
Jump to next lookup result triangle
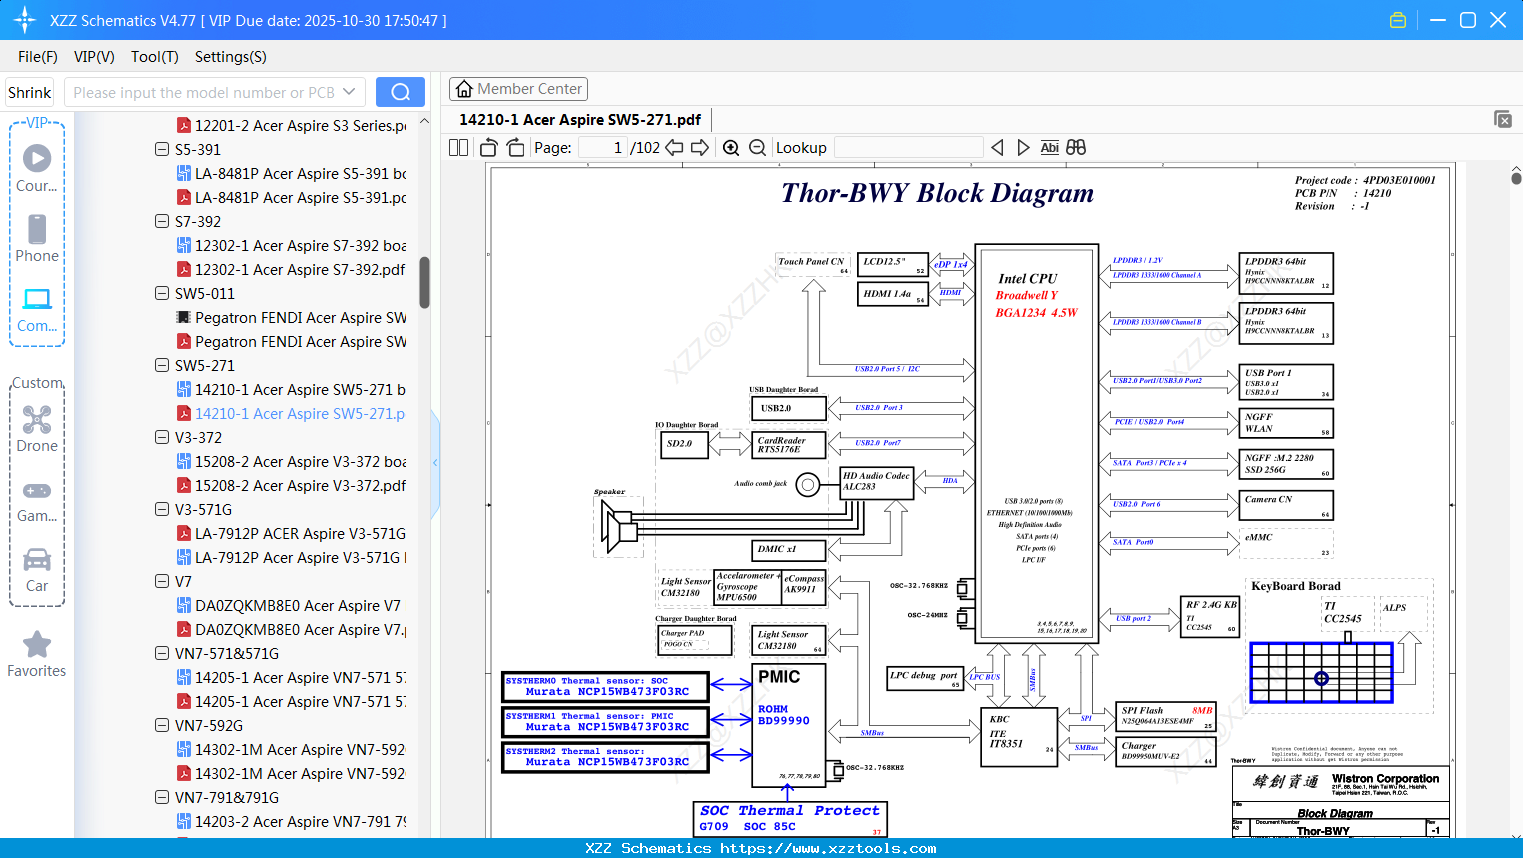(1023, 148)
